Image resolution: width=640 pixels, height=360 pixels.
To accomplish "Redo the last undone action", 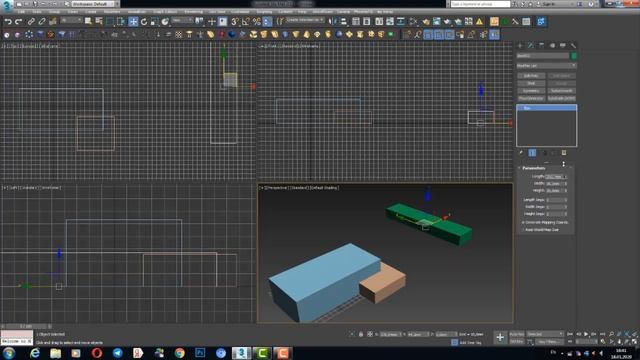I will 18,21.
